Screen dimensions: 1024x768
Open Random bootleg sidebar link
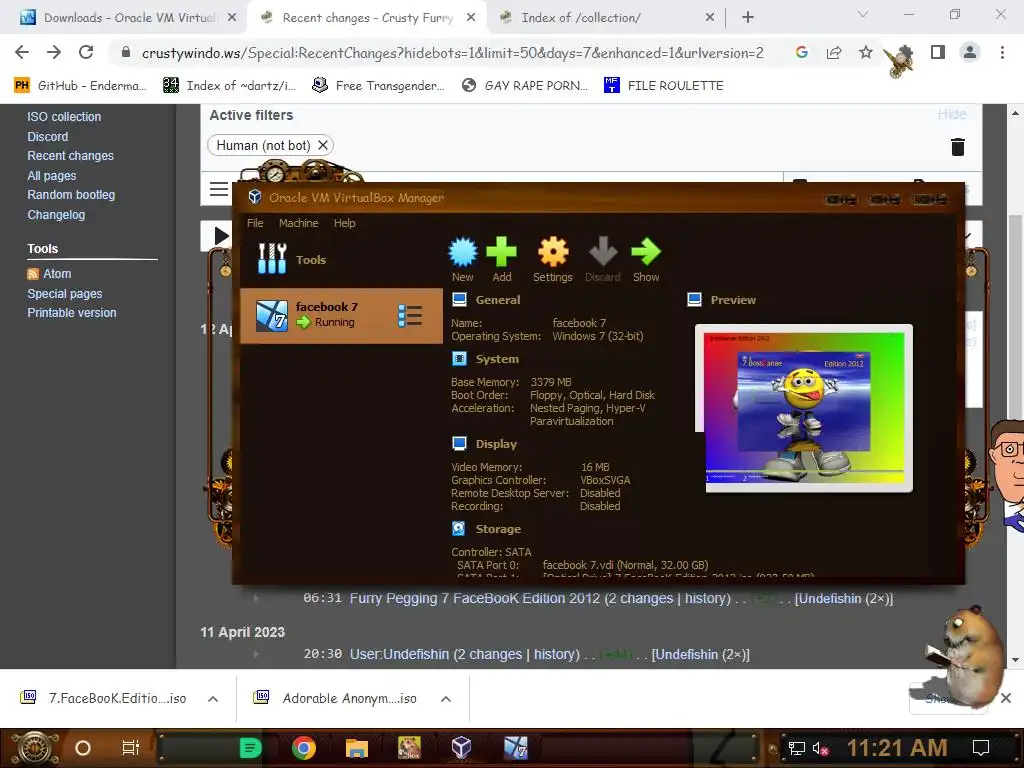(x=71, y=195)
